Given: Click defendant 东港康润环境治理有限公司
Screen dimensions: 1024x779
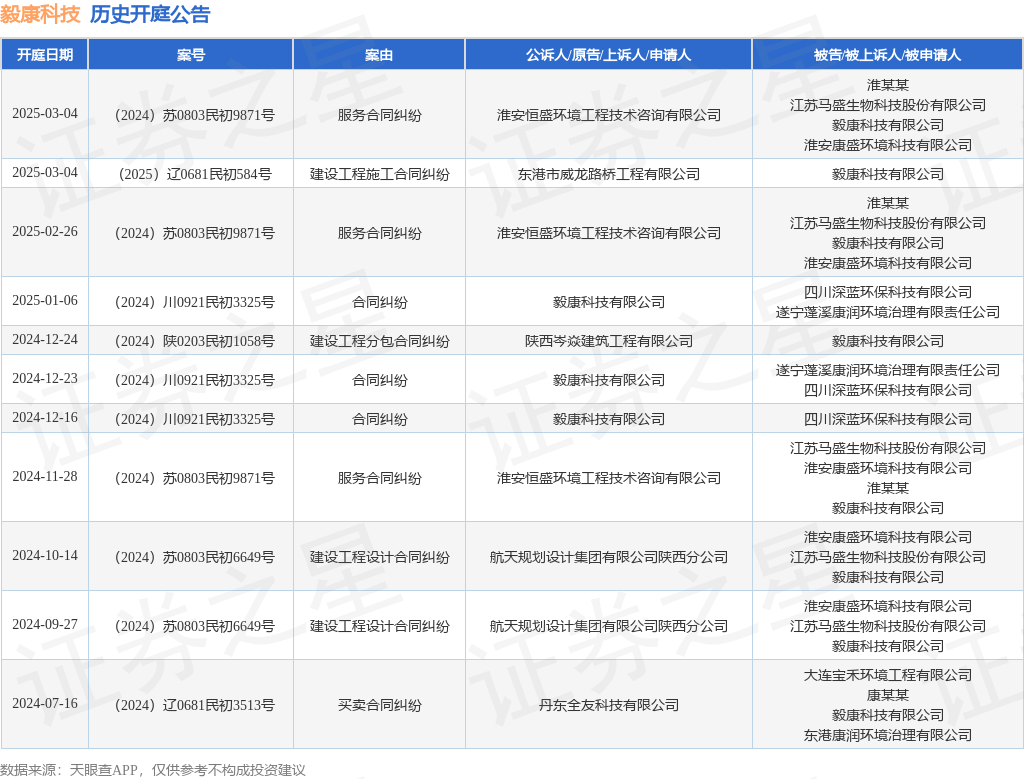Looking at the screenshot, I should coord(888,735).
